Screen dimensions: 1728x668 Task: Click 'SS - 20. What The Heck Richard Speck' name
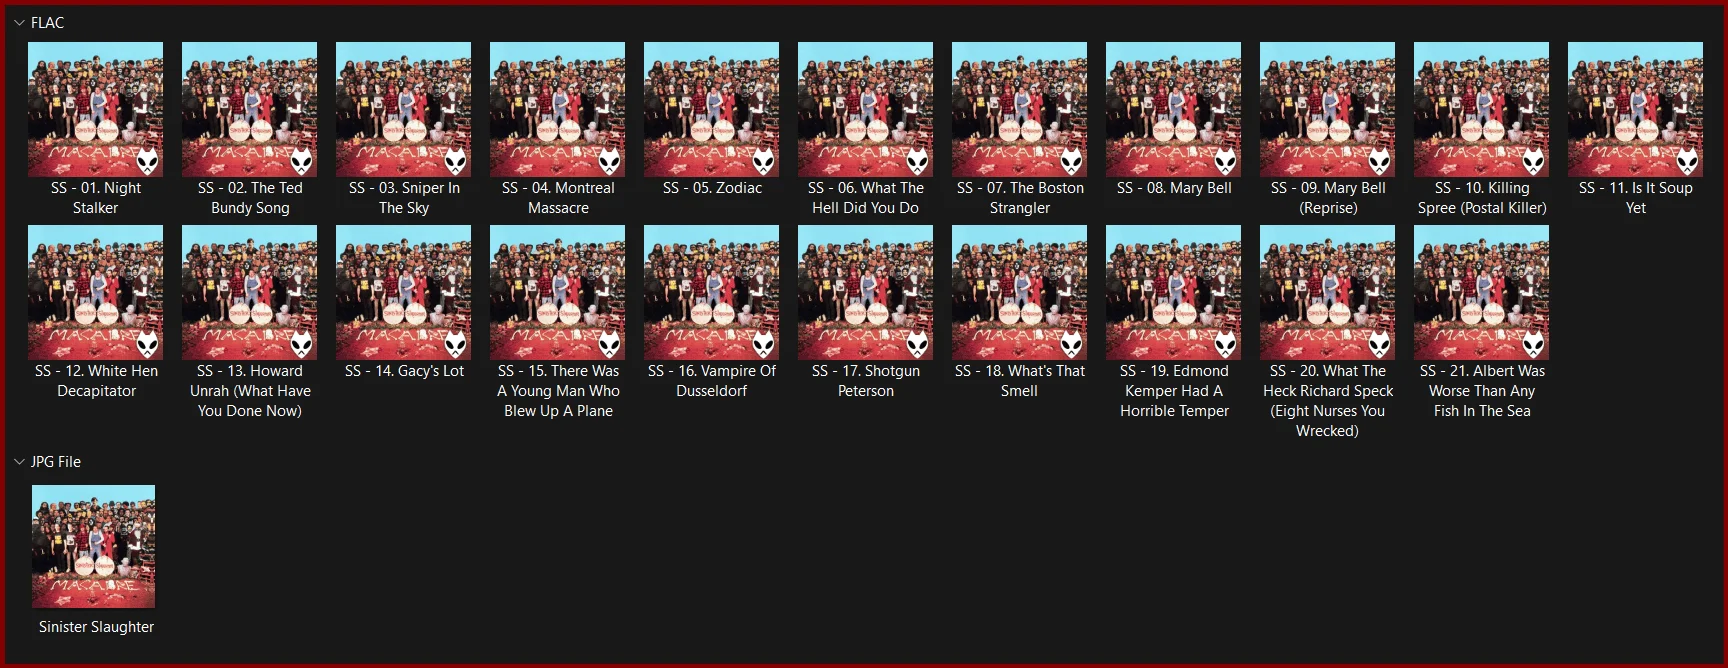pyautogui.click(x=1328, y=401)
